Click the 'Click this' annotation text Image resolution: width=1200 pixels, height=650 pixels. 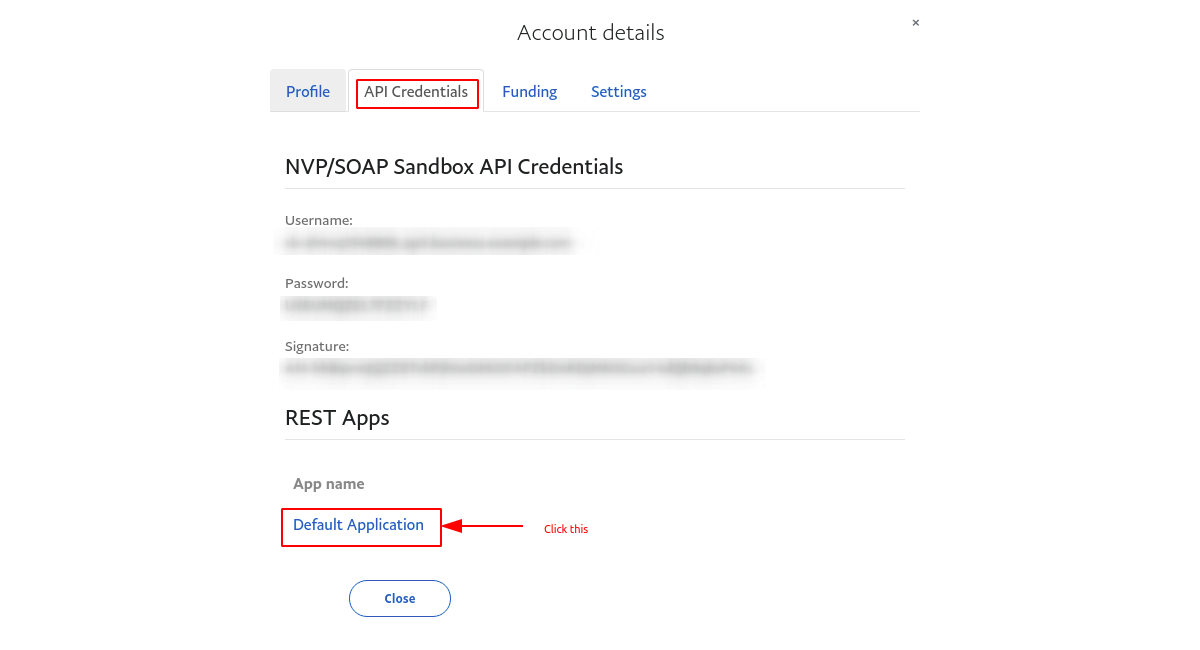click(566, 528)
